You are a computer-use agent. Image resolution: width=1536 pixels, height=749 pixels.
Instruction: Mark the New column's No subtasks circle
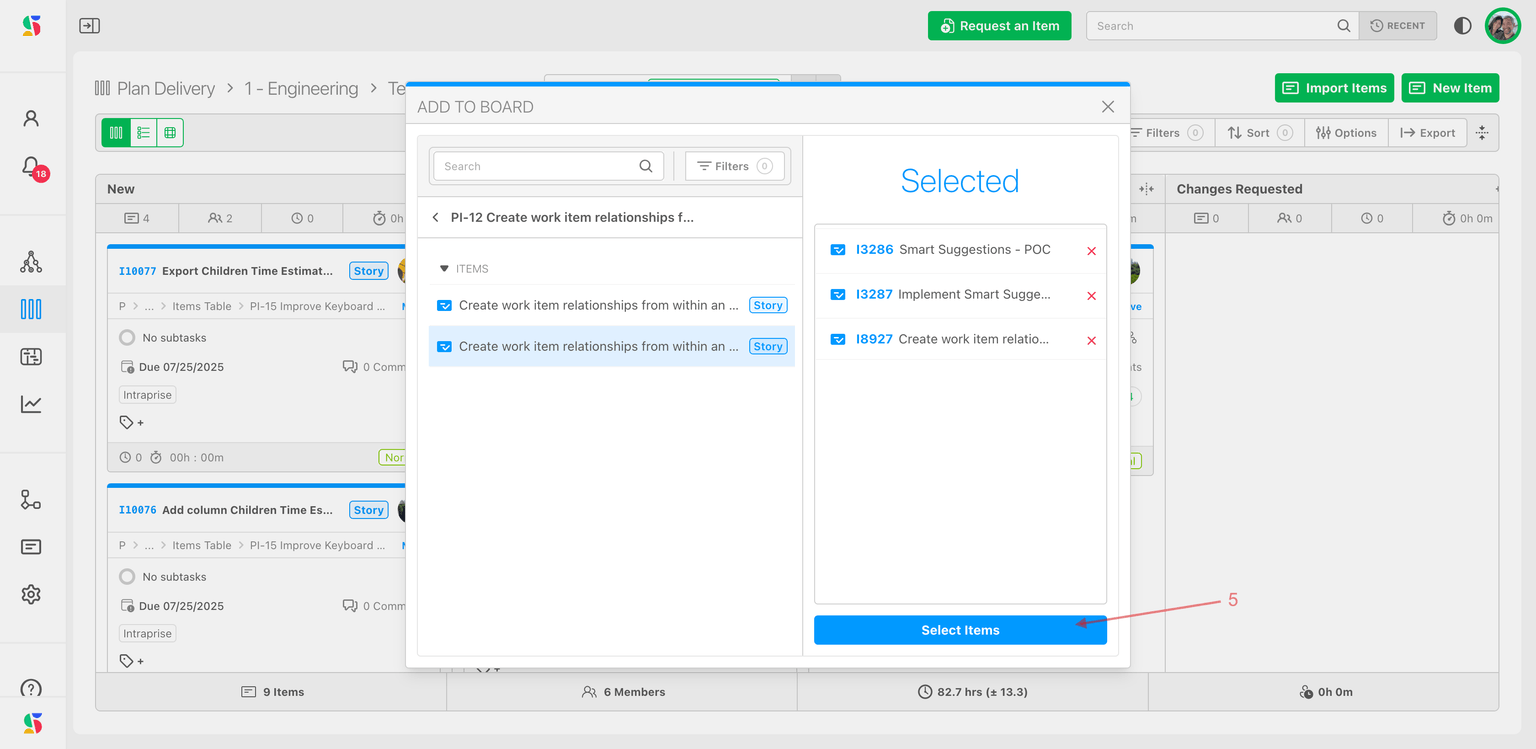pos(127,338)
